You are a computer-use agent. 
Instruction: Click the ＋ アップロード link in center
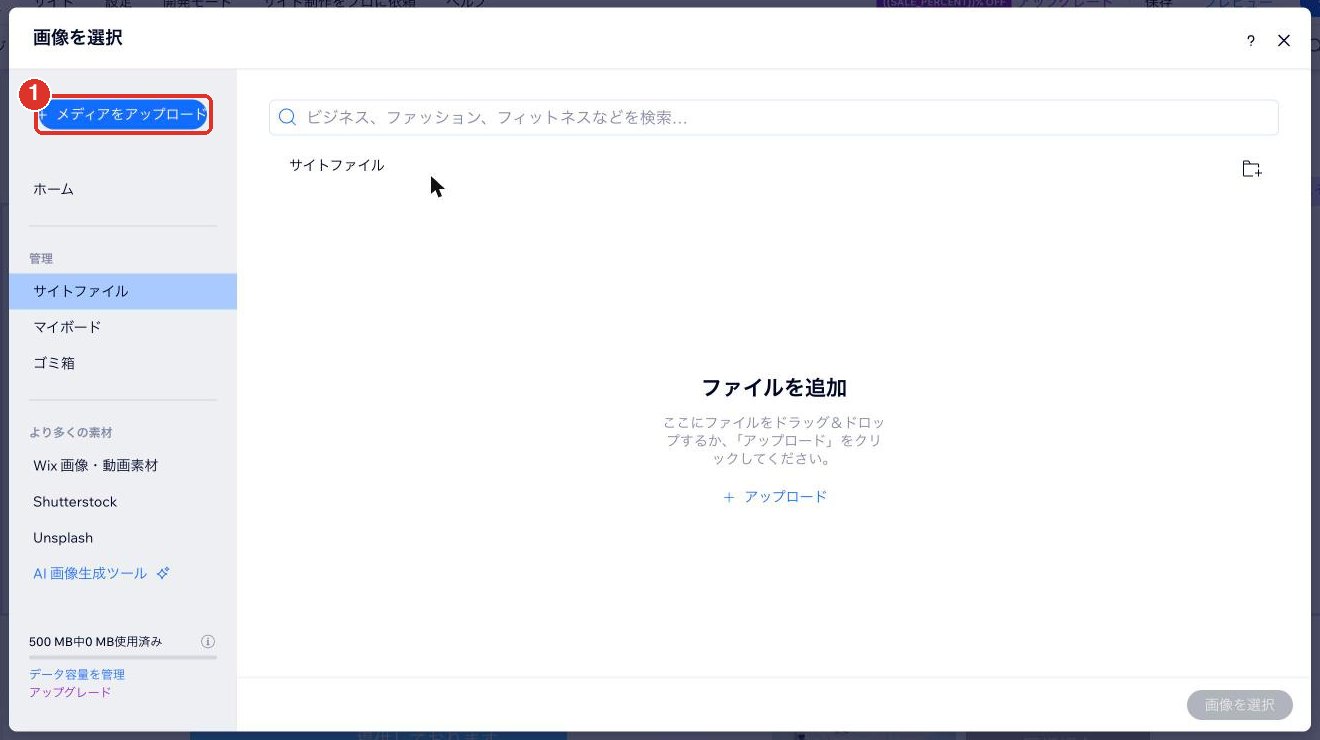775,496
